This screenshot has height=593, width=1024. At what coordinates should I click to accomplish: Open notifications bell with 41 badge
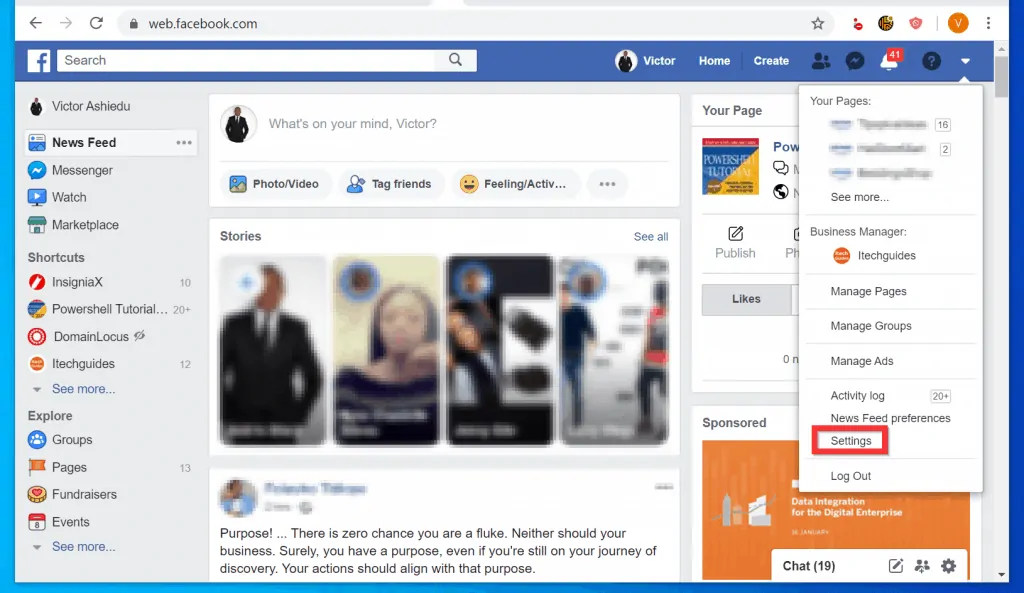[x=888, y=62]
